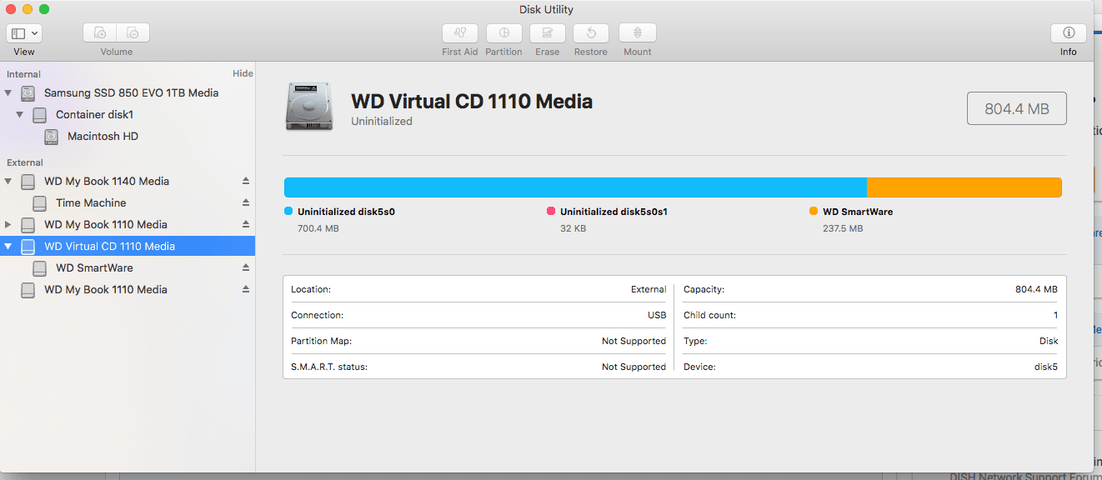
Task: Run First Aid from toolbar
Action: pos(460,33)
